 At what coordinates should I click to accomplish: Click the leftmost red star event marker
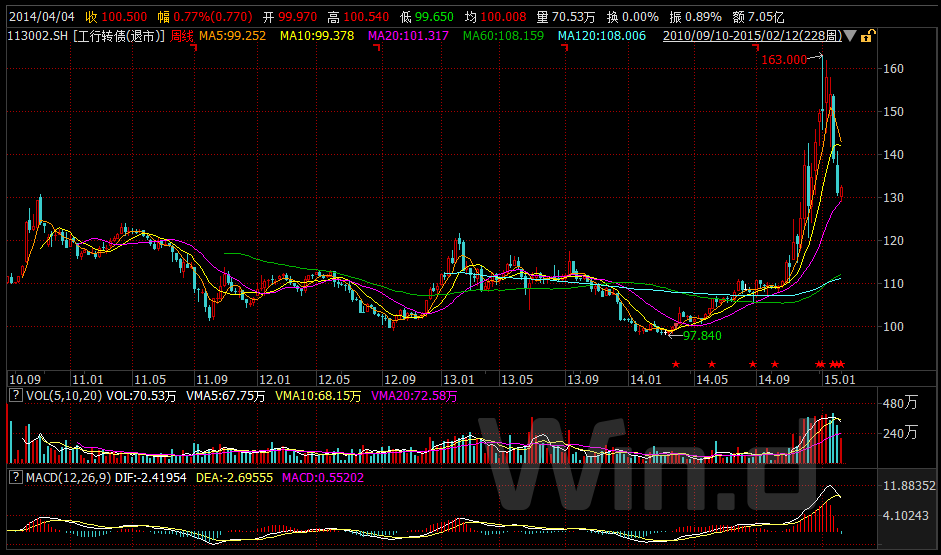coord(676,364)
